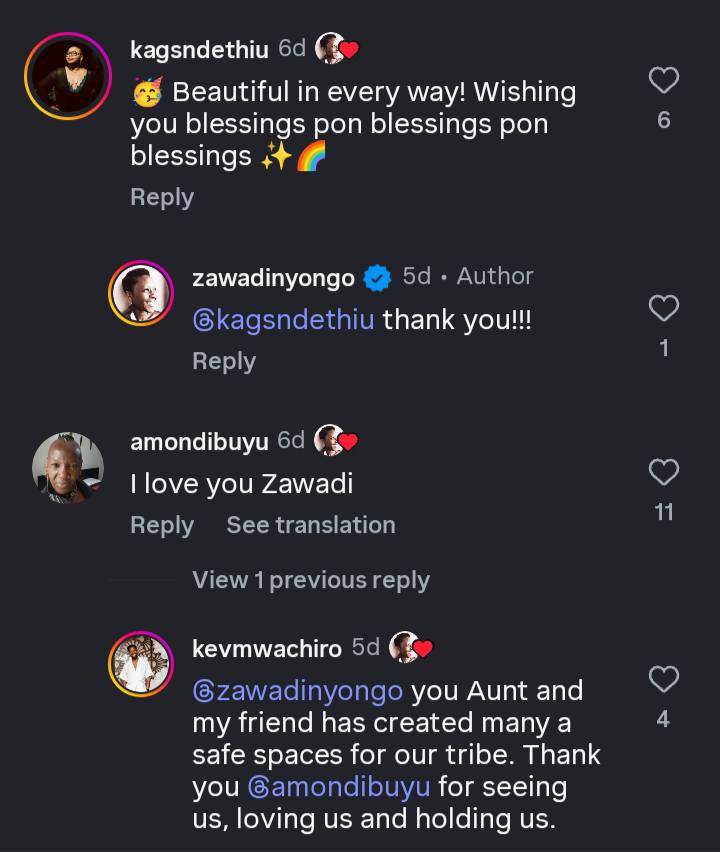Screen dimensions: 720x852
Task: Reply to zawadinyongo's thank you comment
Action: pyautogui.click(x=224, y=361)
